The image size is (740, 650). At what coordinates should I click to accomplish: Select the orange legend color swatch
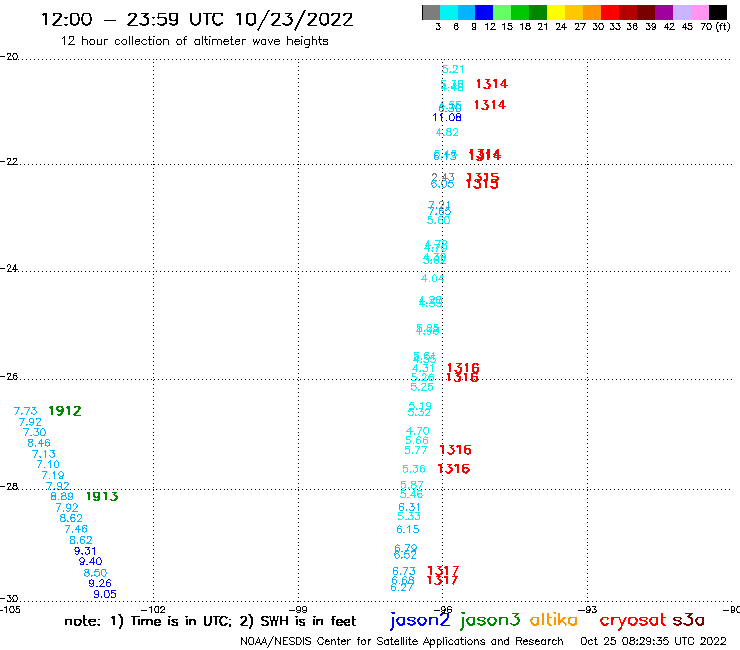[592, 12]
